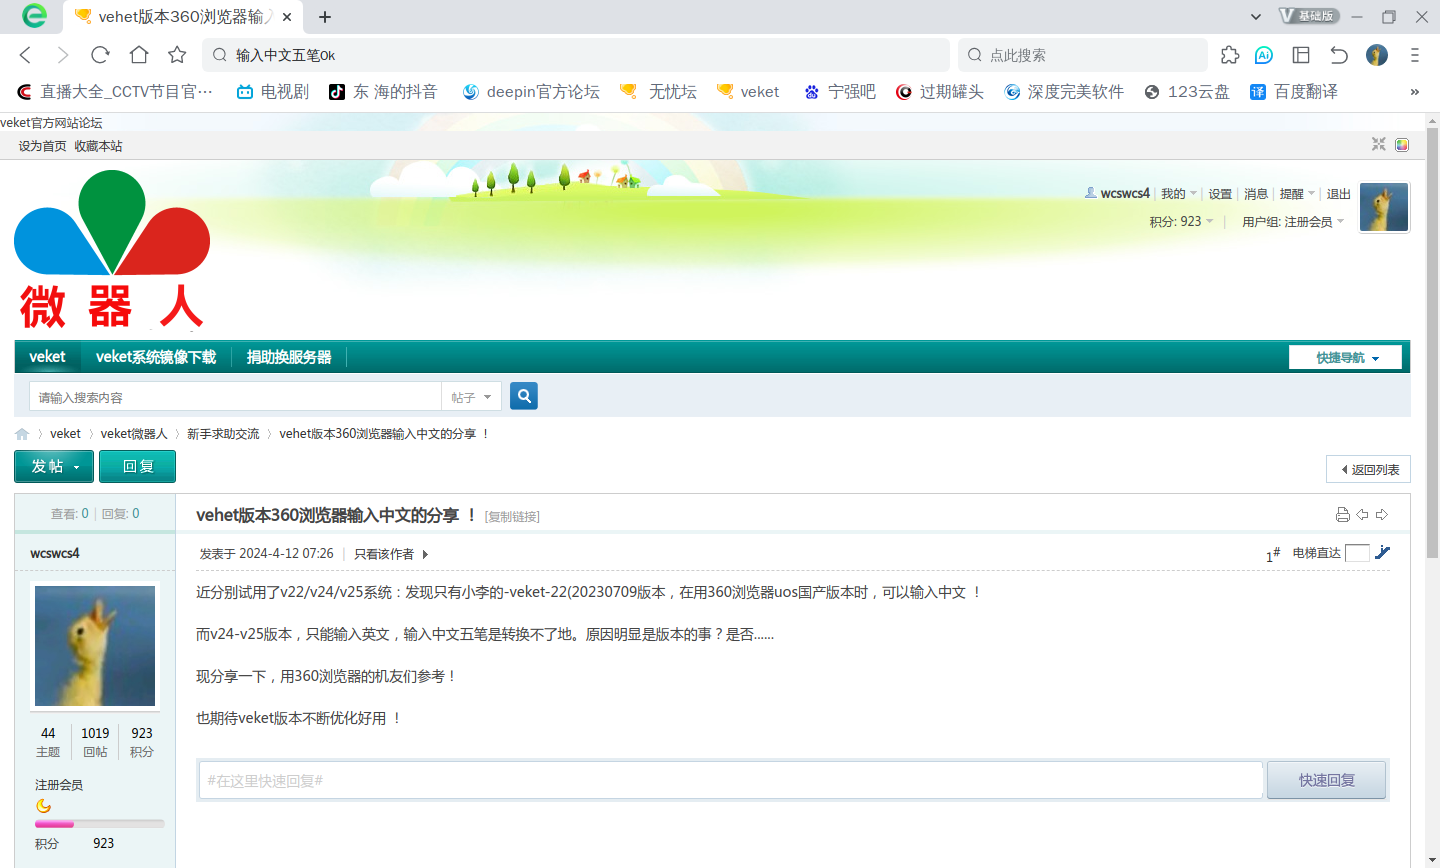Open the 发帖 dropdown button
1440x868 pixels.
tap(54, 466)
